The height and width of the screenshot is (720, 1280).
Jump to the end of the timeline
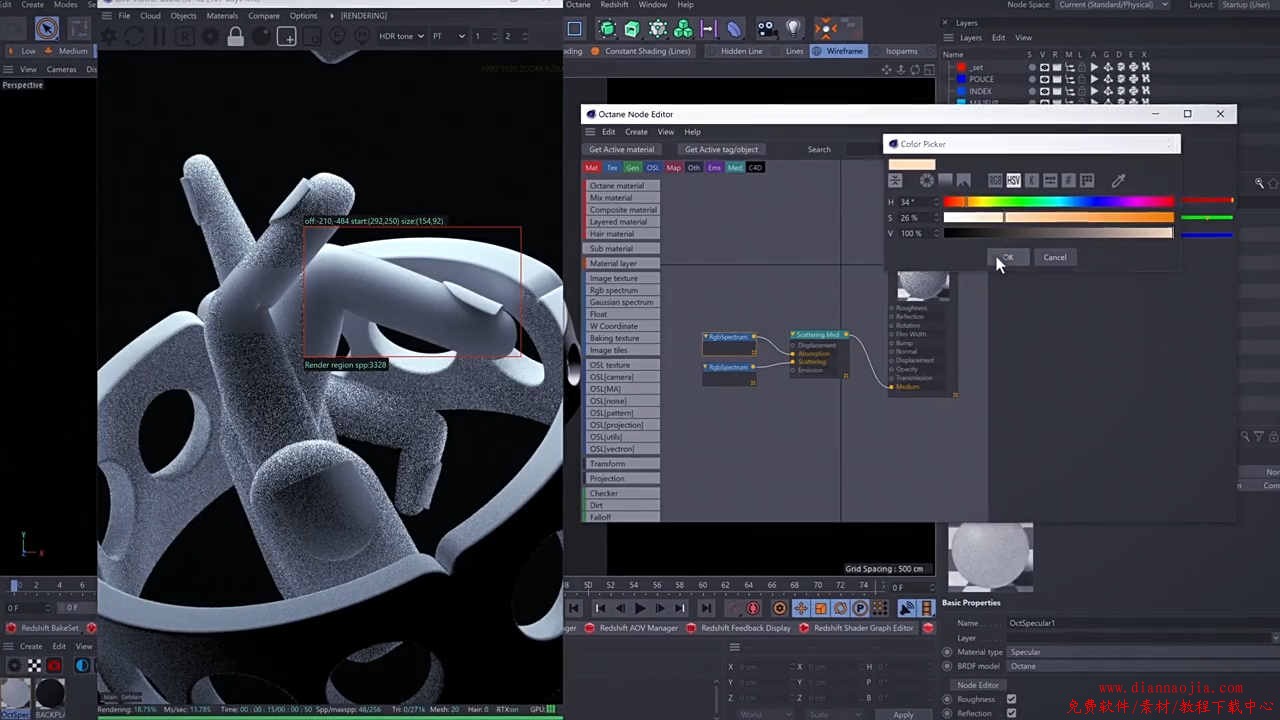tap(706, 608)
